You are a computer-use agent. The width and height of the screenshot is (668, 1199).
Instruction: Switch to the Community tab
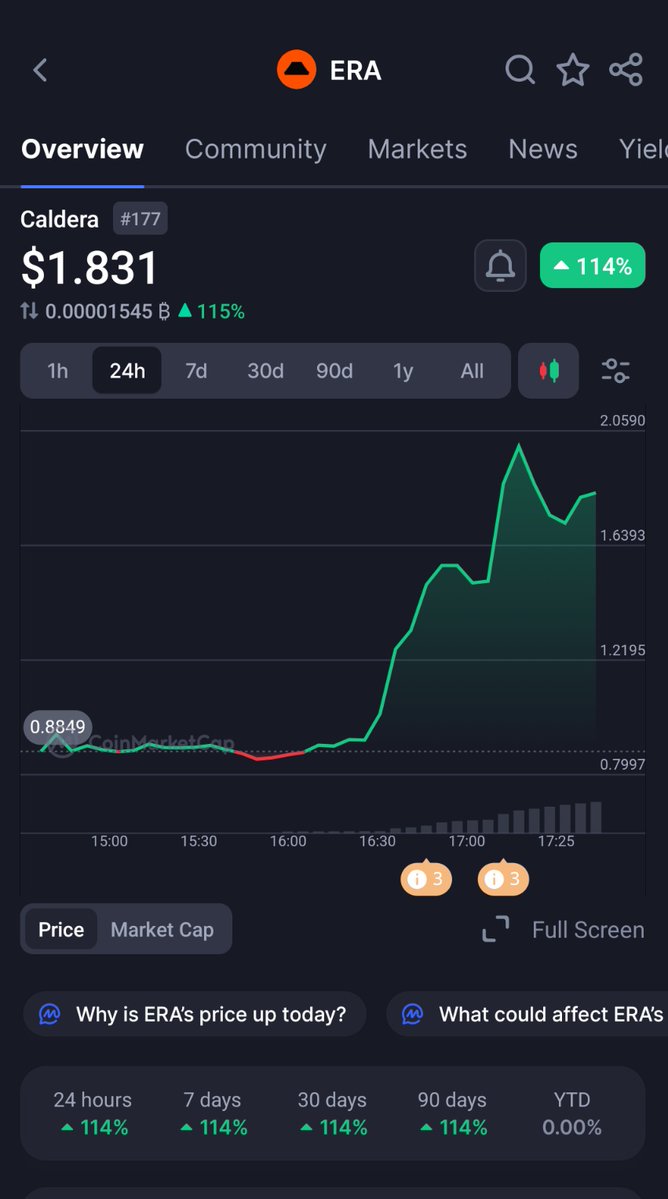[255, 149]
